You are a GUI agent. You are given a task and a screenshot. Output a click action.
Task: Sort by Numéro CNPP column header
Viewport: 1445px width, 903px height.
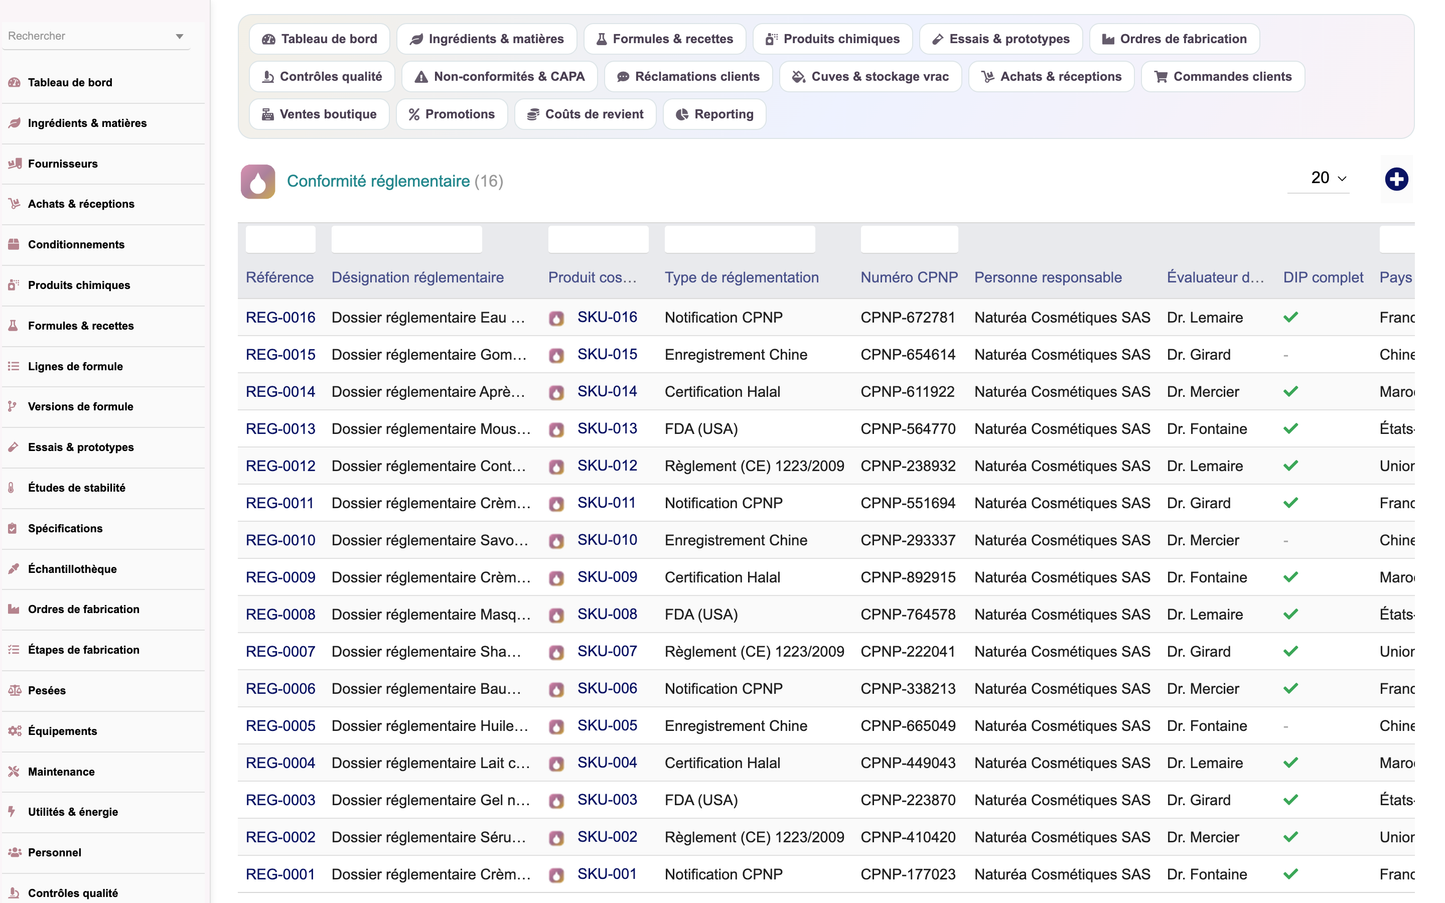point(909,278)
